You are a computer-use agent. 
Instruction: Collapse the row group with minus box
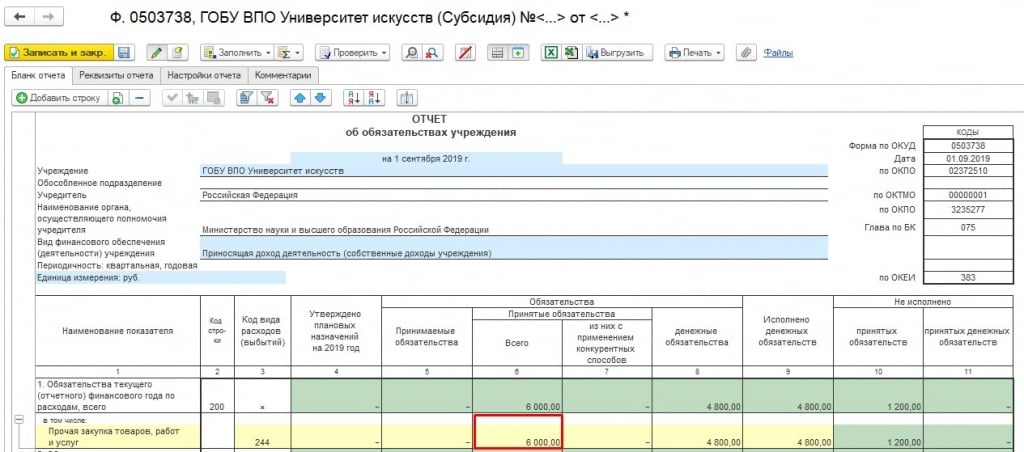tap(18, 421)
